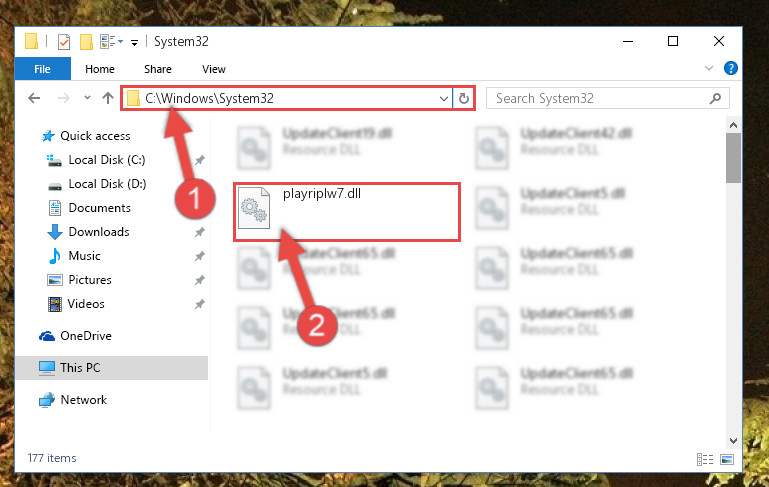Image resolution: width=769 pixels, height=487 pixels.
Task: Open the address bar history dropdown
Action: pyautogui.click(x=444, y=99)
